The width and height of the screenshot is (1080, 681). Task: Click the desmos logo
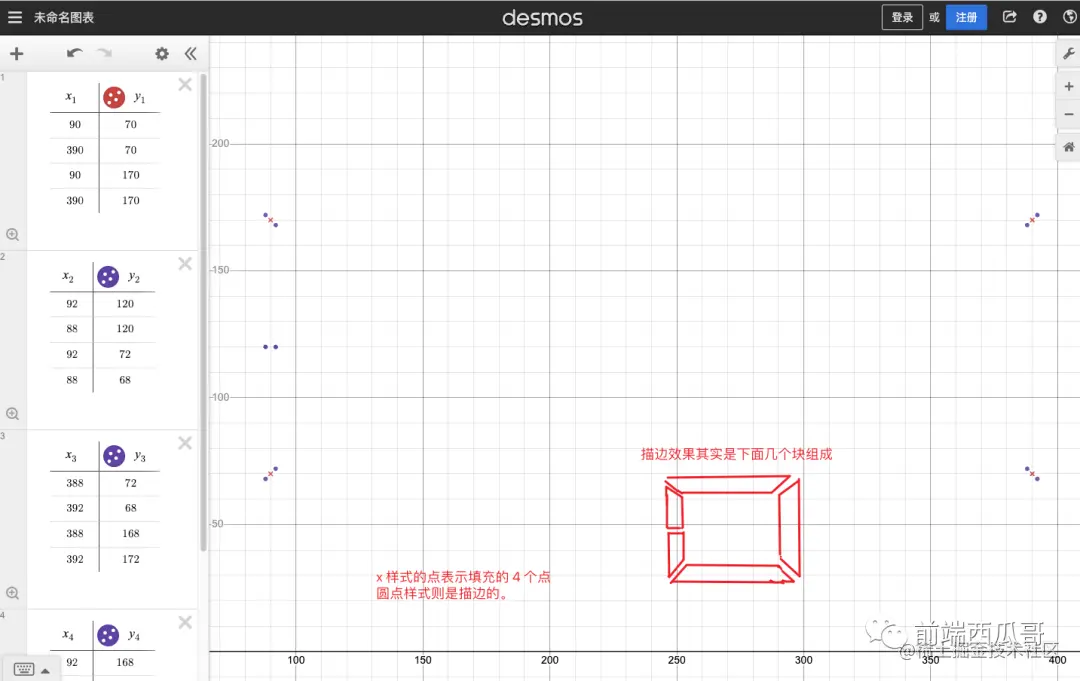pos(542,18)
